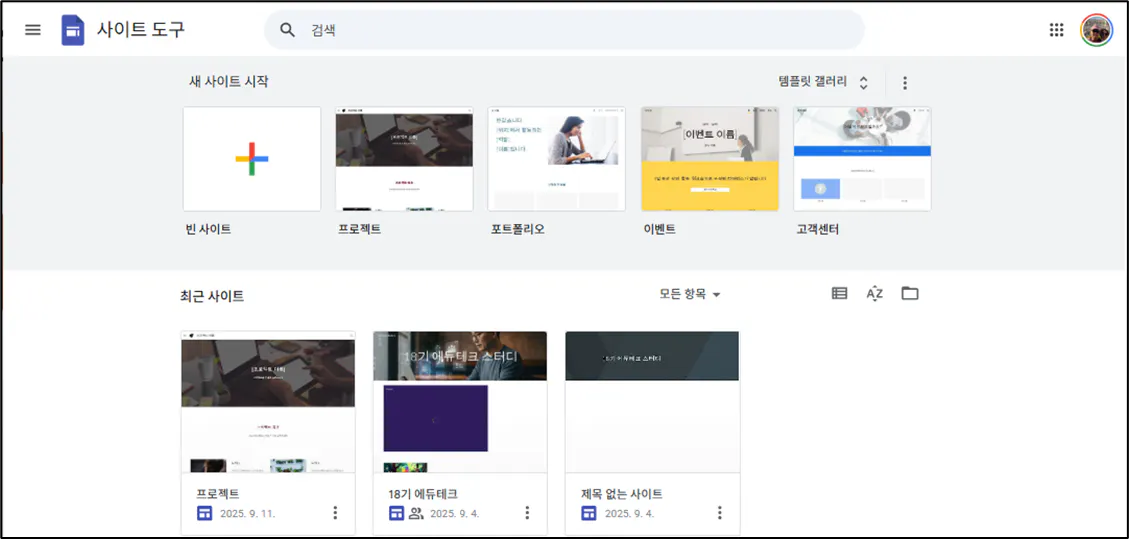
Task: Click the Sites icon under 18기 에듀테크
Action: tap(396, 513)
